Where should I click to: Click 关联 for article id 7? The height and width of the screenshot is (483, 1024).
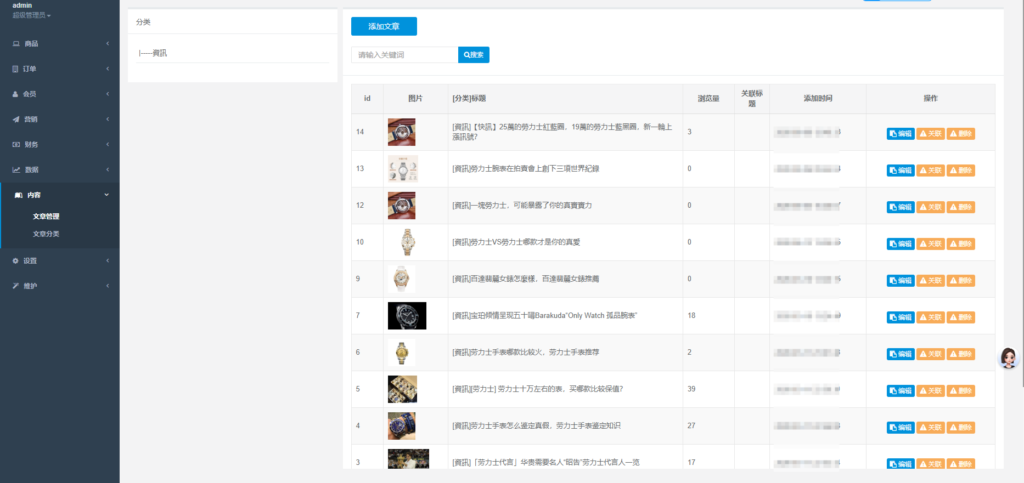click(931, 317)
